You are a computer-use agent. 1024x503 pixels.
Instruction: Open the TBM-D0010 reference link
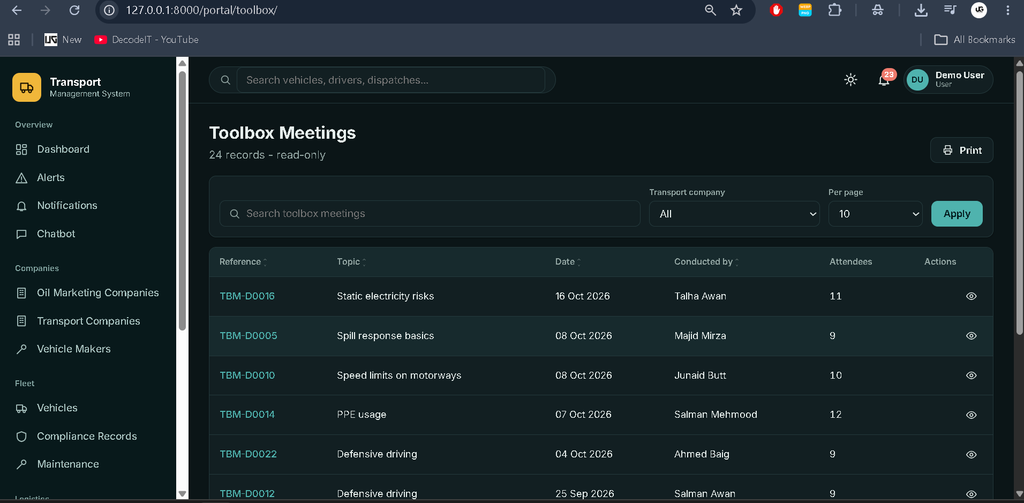[247, 376]
